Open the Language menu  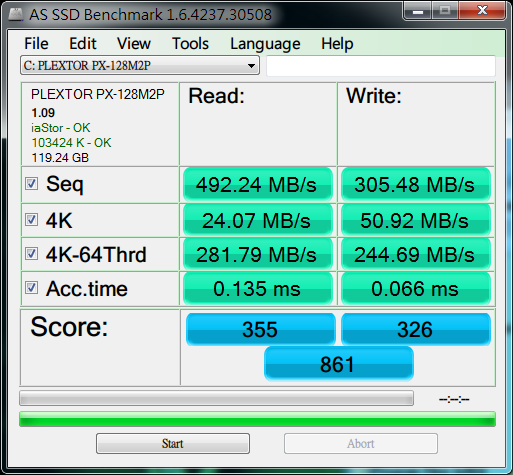tap(265, 44)
